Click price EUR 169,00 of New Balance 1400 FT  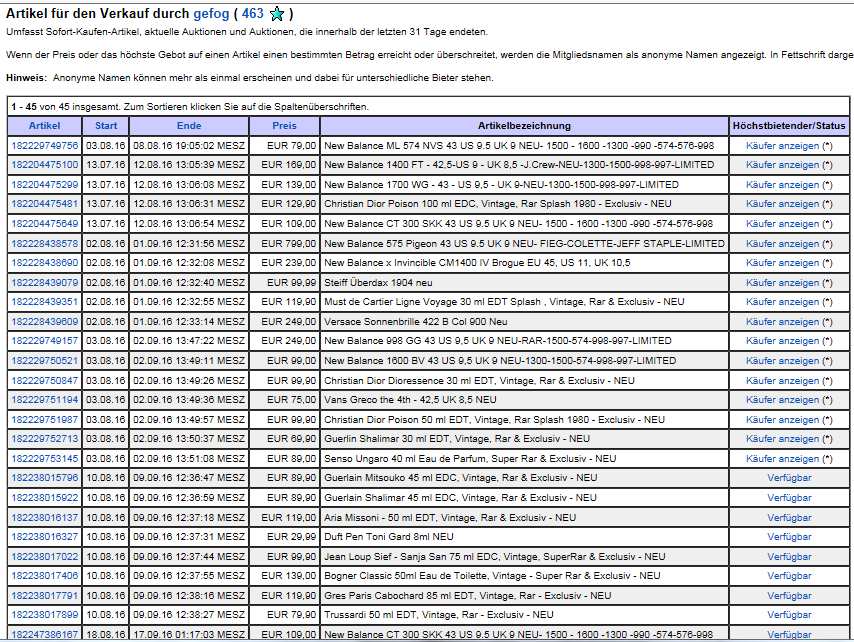[289, 165]
